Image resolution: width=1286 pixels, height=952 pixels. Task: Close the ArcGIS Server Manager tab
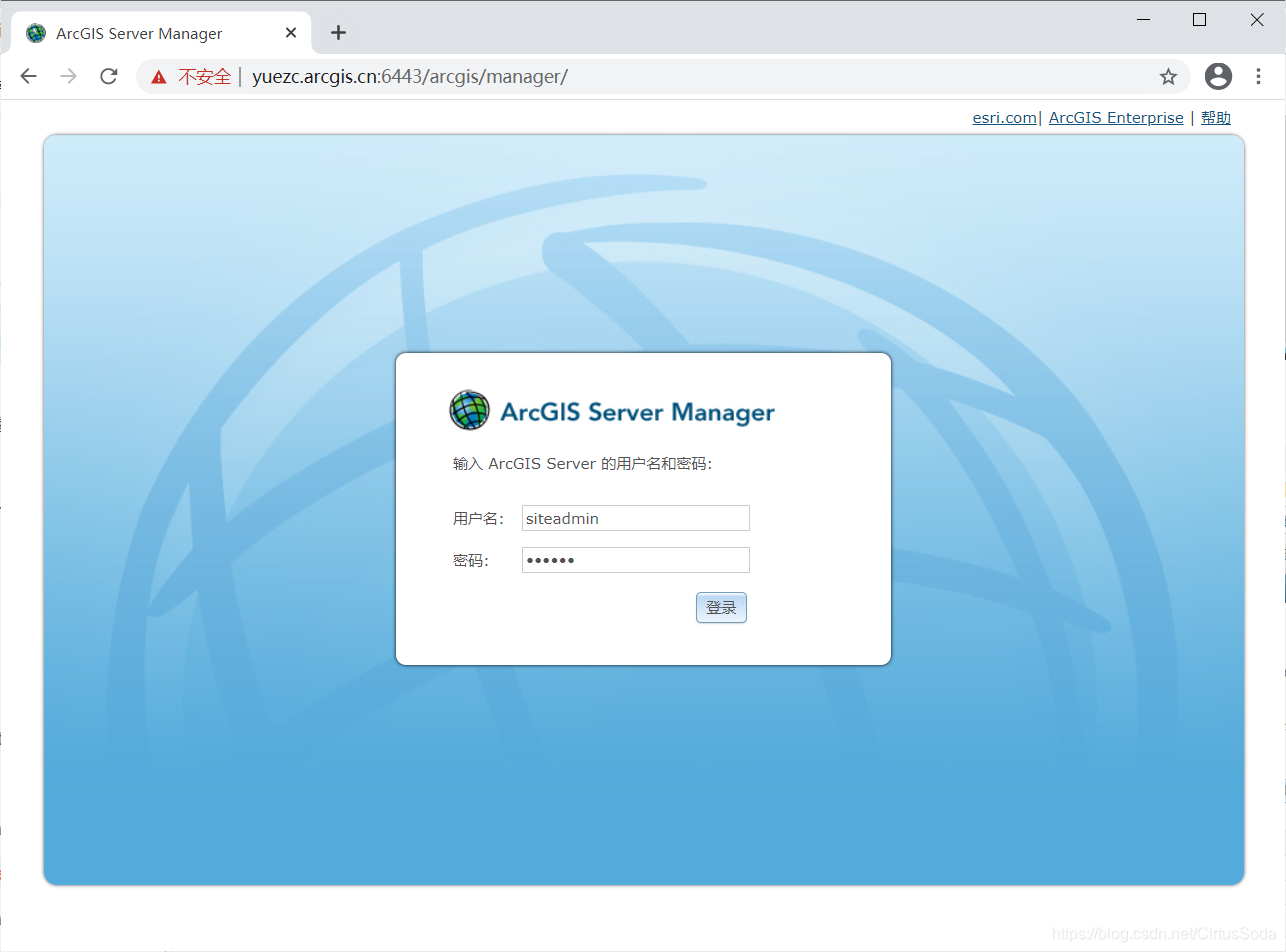(291, 33)
